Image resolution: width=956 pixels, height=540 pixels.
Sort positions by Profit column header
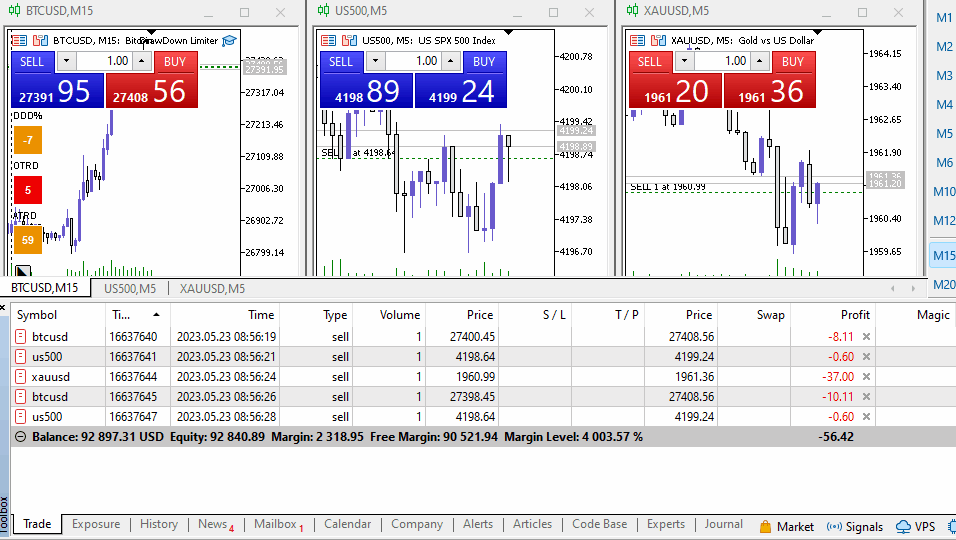pyautogui.click(x=833, y=314)
